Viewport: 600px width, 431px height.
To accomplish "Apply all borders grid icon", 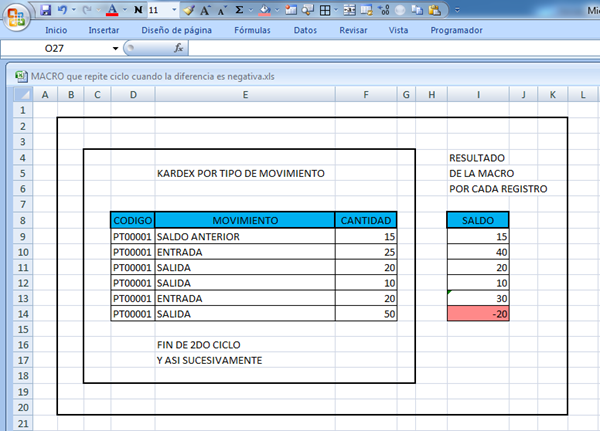I will (325, 10).
